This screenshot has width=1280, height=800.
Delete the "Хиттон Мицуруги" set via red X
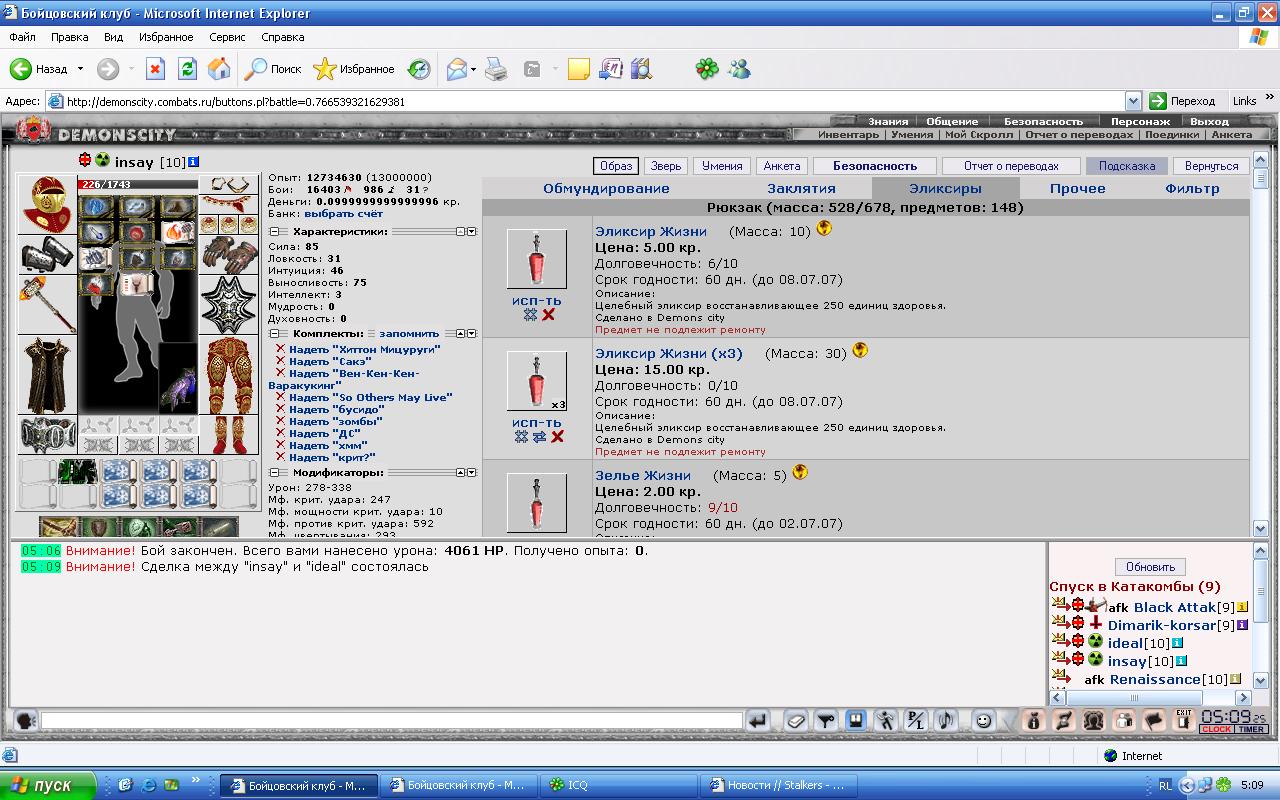(281, 349)
